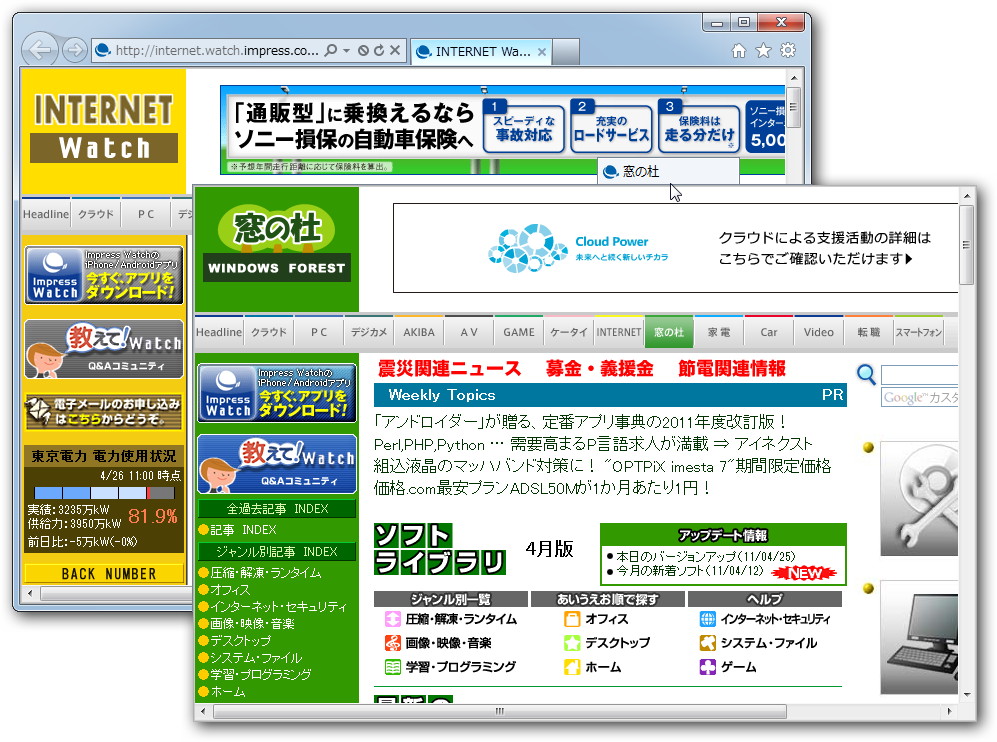Open the address bar history dropdown arrow

[x=346, y=50]
